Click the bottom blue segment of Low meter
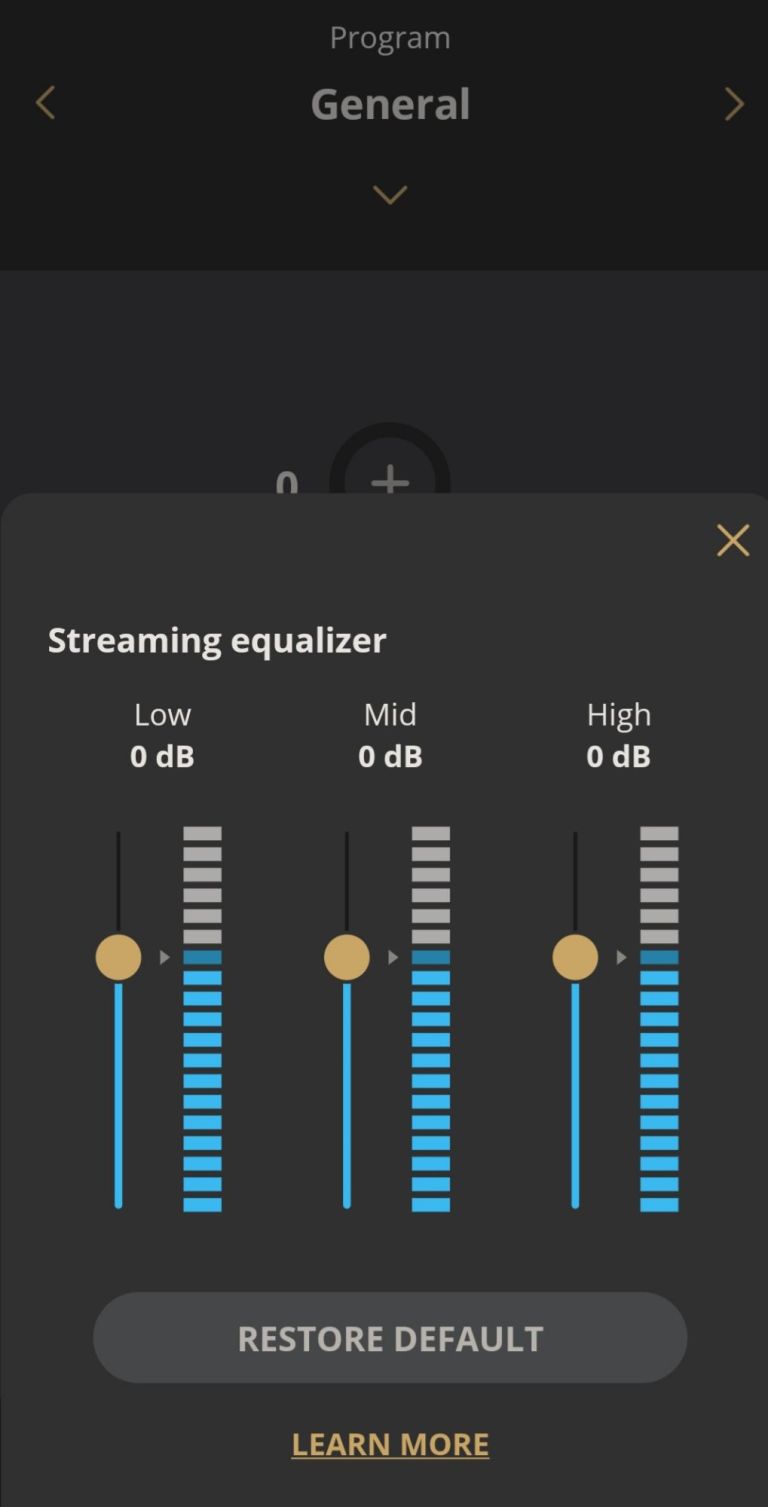768x1507 pixels. (202, 1204)
